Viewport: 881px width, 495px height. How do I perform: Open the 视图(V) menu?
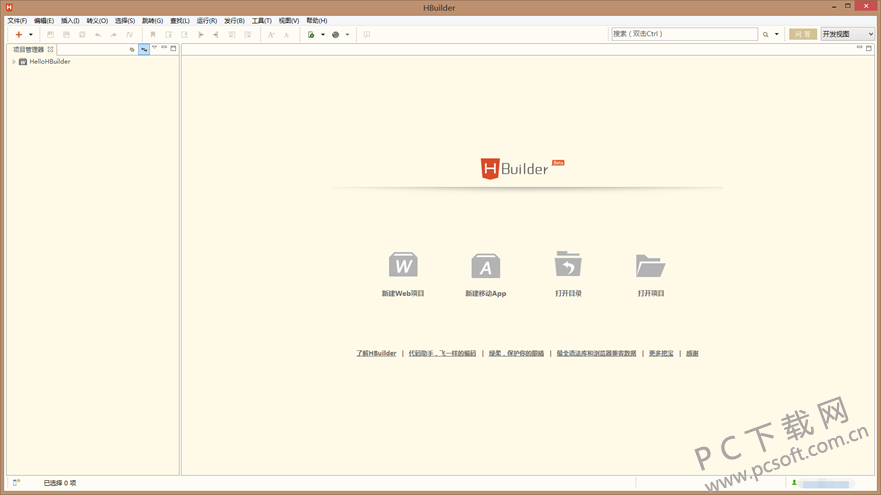tap(289, 21)
